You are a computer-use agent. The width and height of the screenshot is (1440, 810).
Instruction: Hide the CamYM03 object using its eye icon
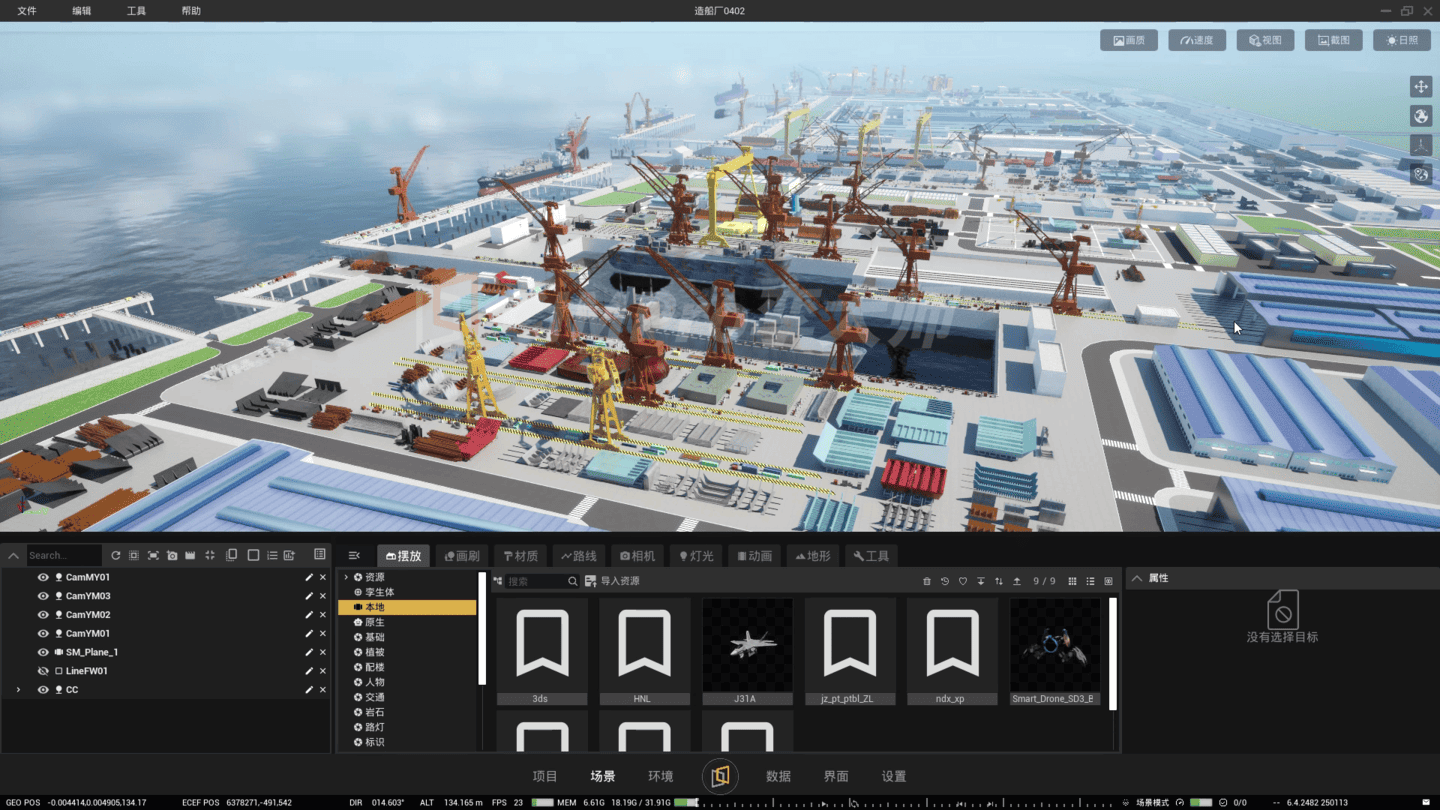tap(43, 596)
